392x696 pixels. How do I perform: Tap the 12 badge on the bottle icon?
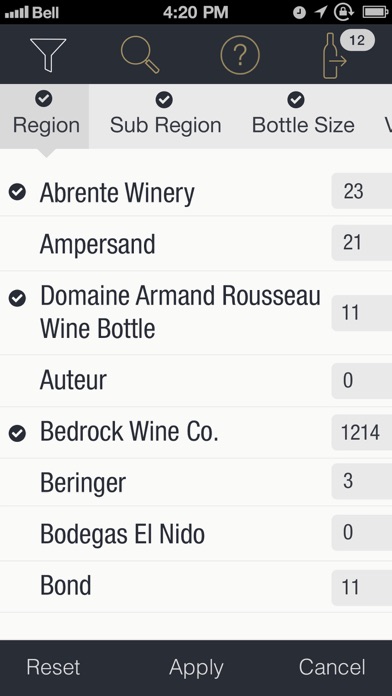(357, 41)
